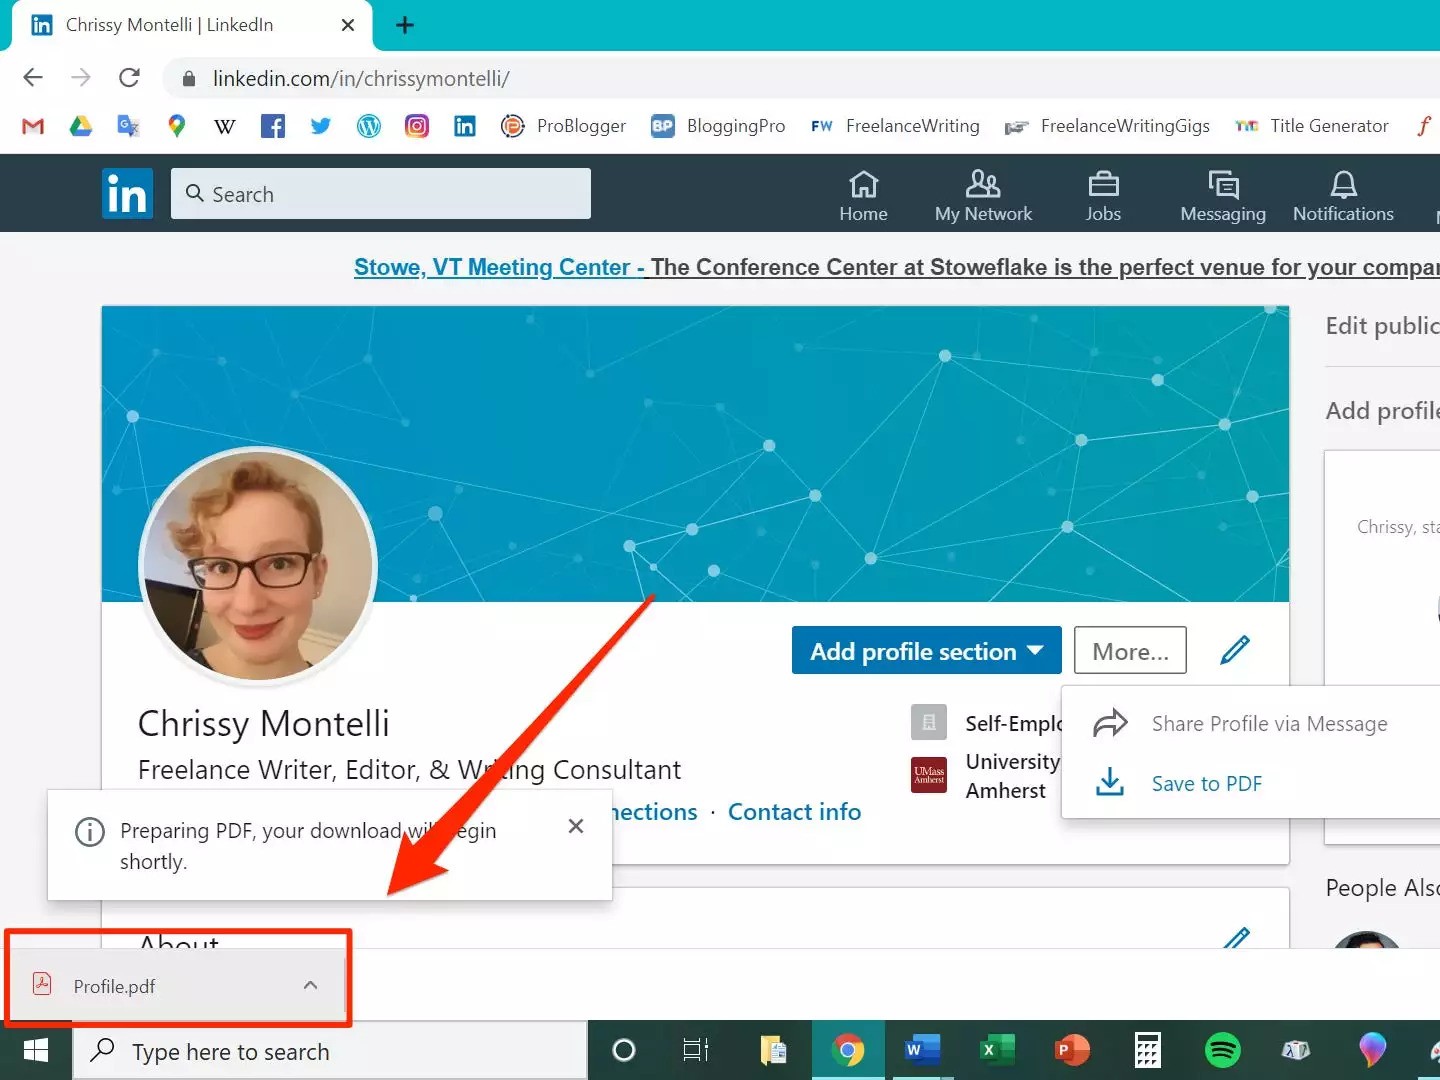Click University of Massachusetts Amherst logo

(929, 775)
